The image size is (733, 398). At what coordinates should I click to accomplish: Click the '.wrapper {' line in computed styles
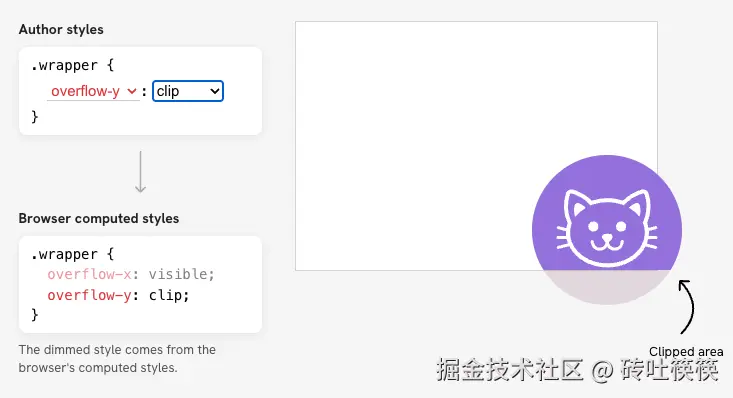pyautogui.click(x=72, y=254)
